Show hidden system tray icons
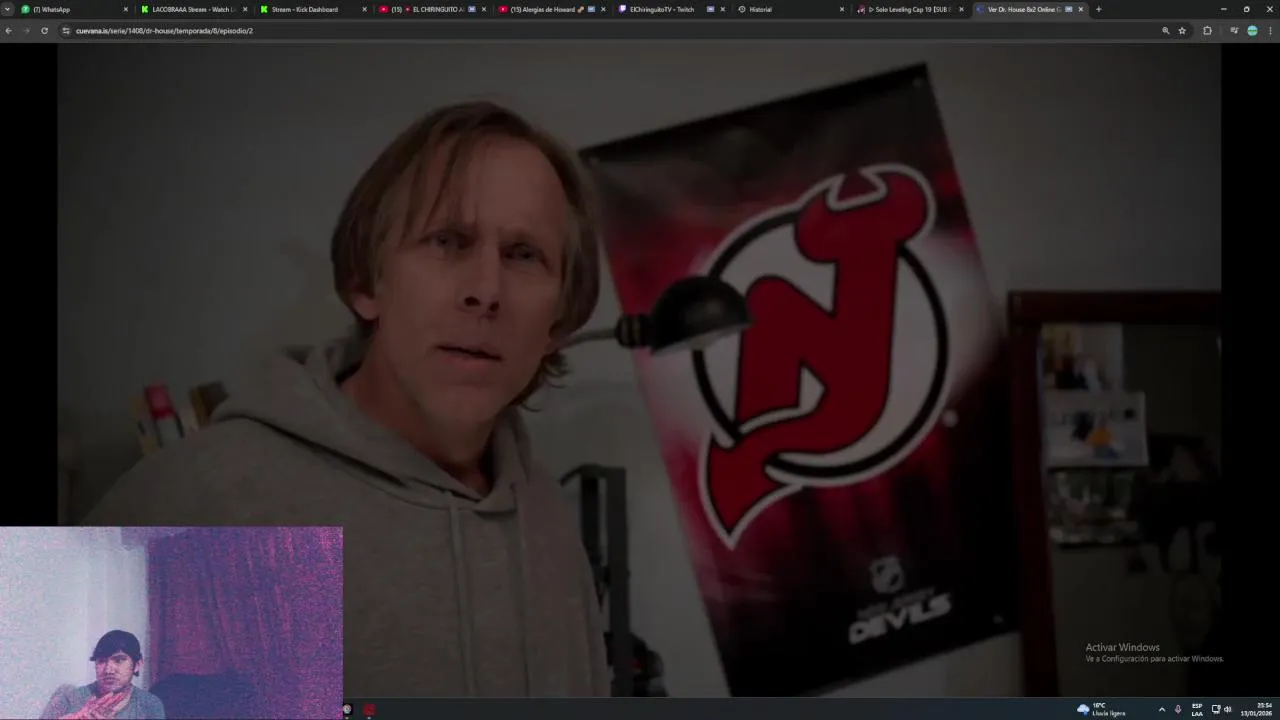Screen dimensions: 1280x720 tap(1161, 709)
